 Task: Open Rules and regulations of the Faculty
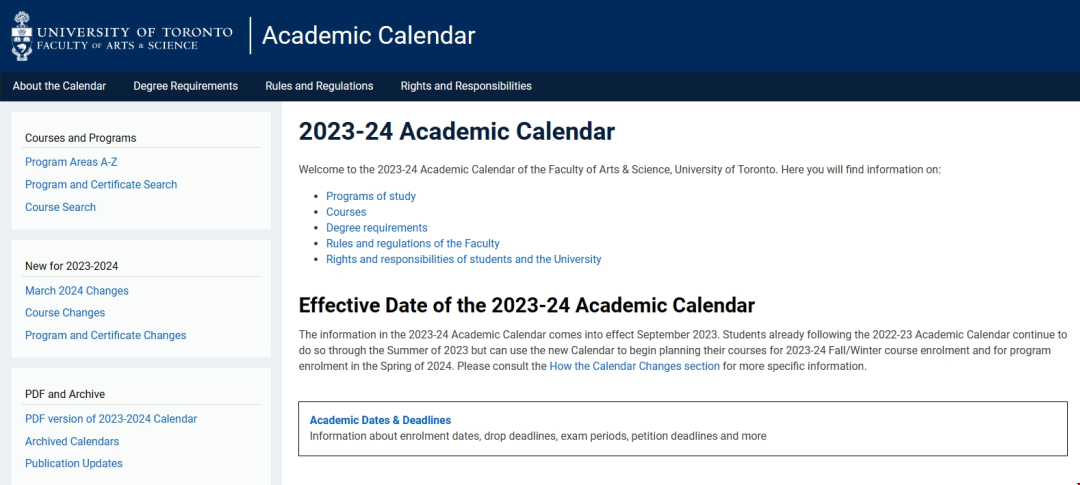click(x=413, y=244)
